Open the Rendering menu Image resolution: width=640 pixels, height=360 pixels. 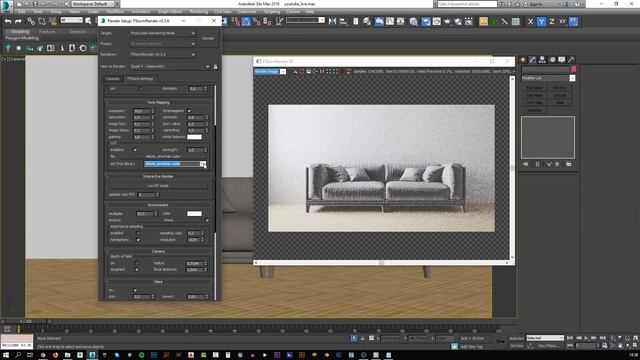point(199,12)
